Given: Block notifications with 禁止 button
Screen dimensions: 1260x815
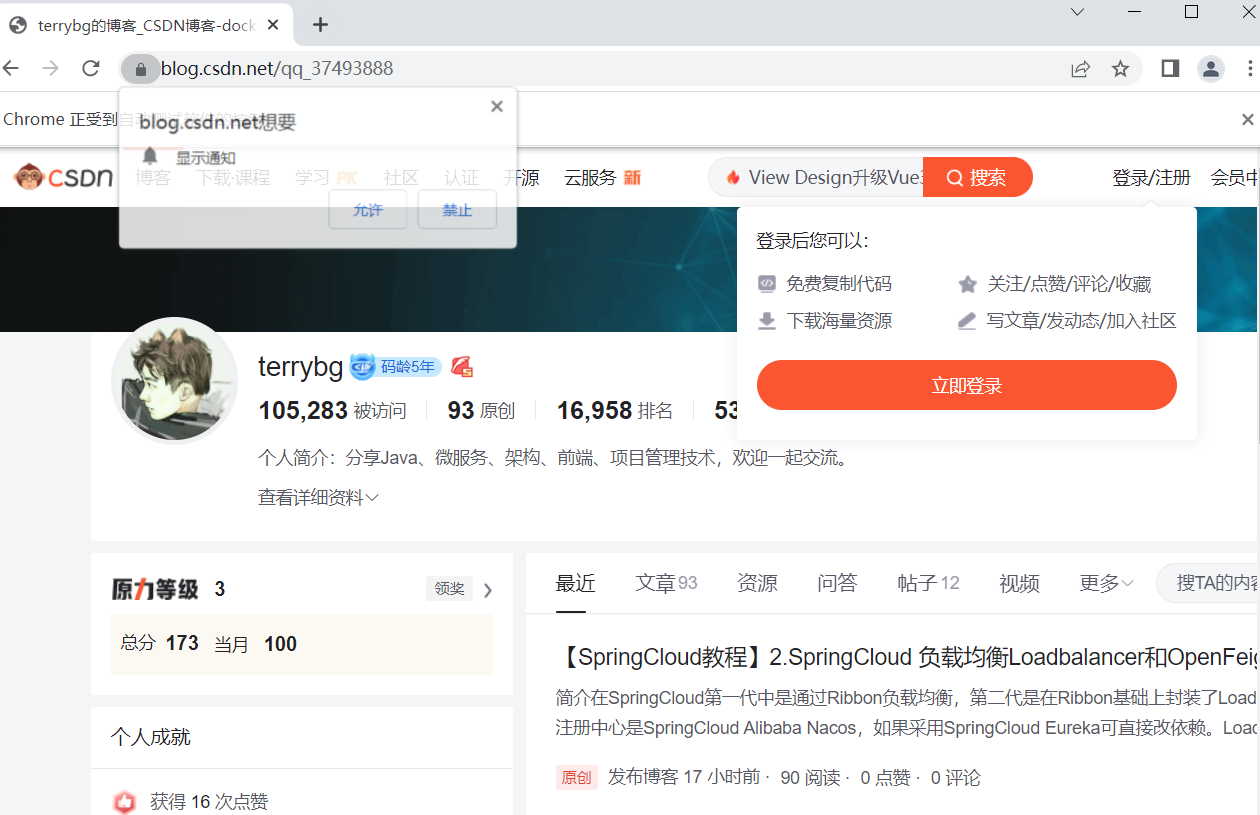Looking at the screenshot, I should (x=457, y=210).
